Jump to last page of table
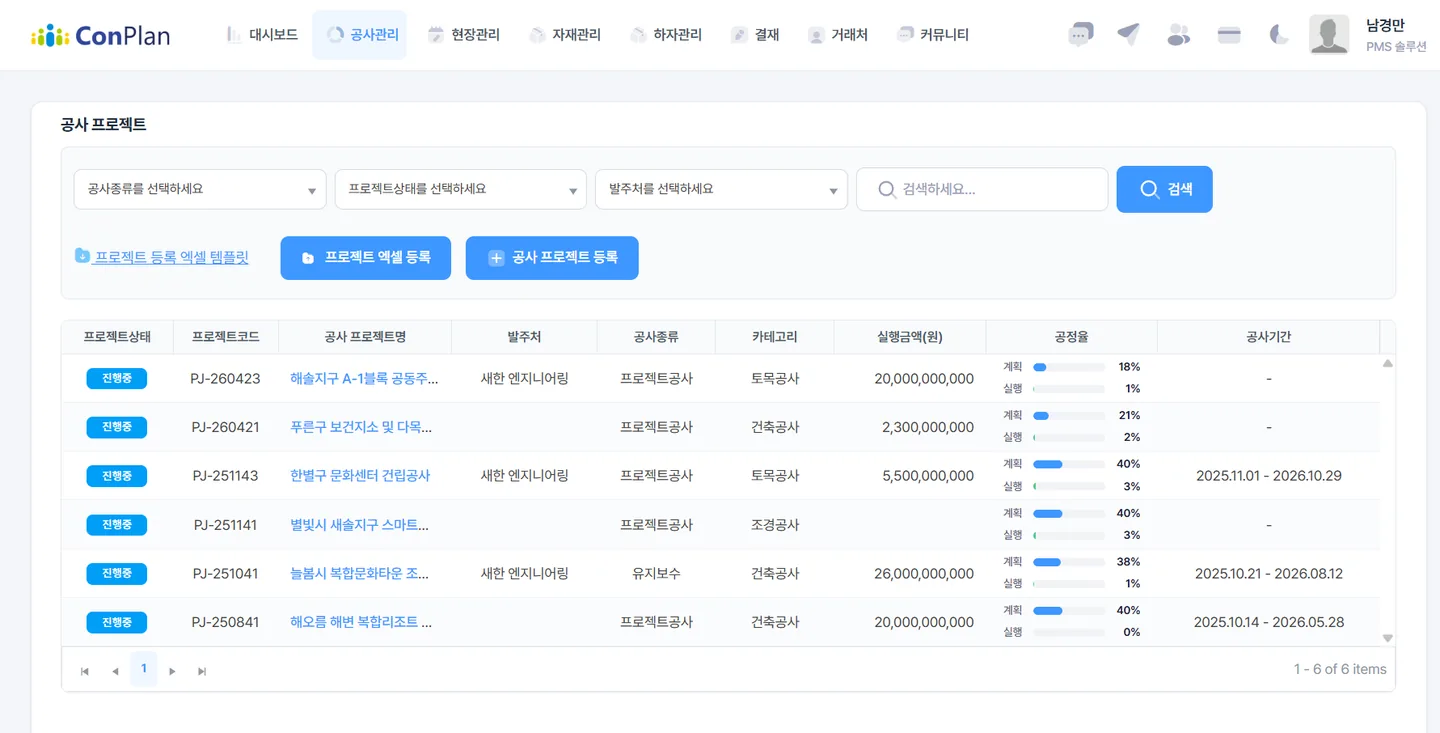The image size is (1440, 733). tap(202, 671)
